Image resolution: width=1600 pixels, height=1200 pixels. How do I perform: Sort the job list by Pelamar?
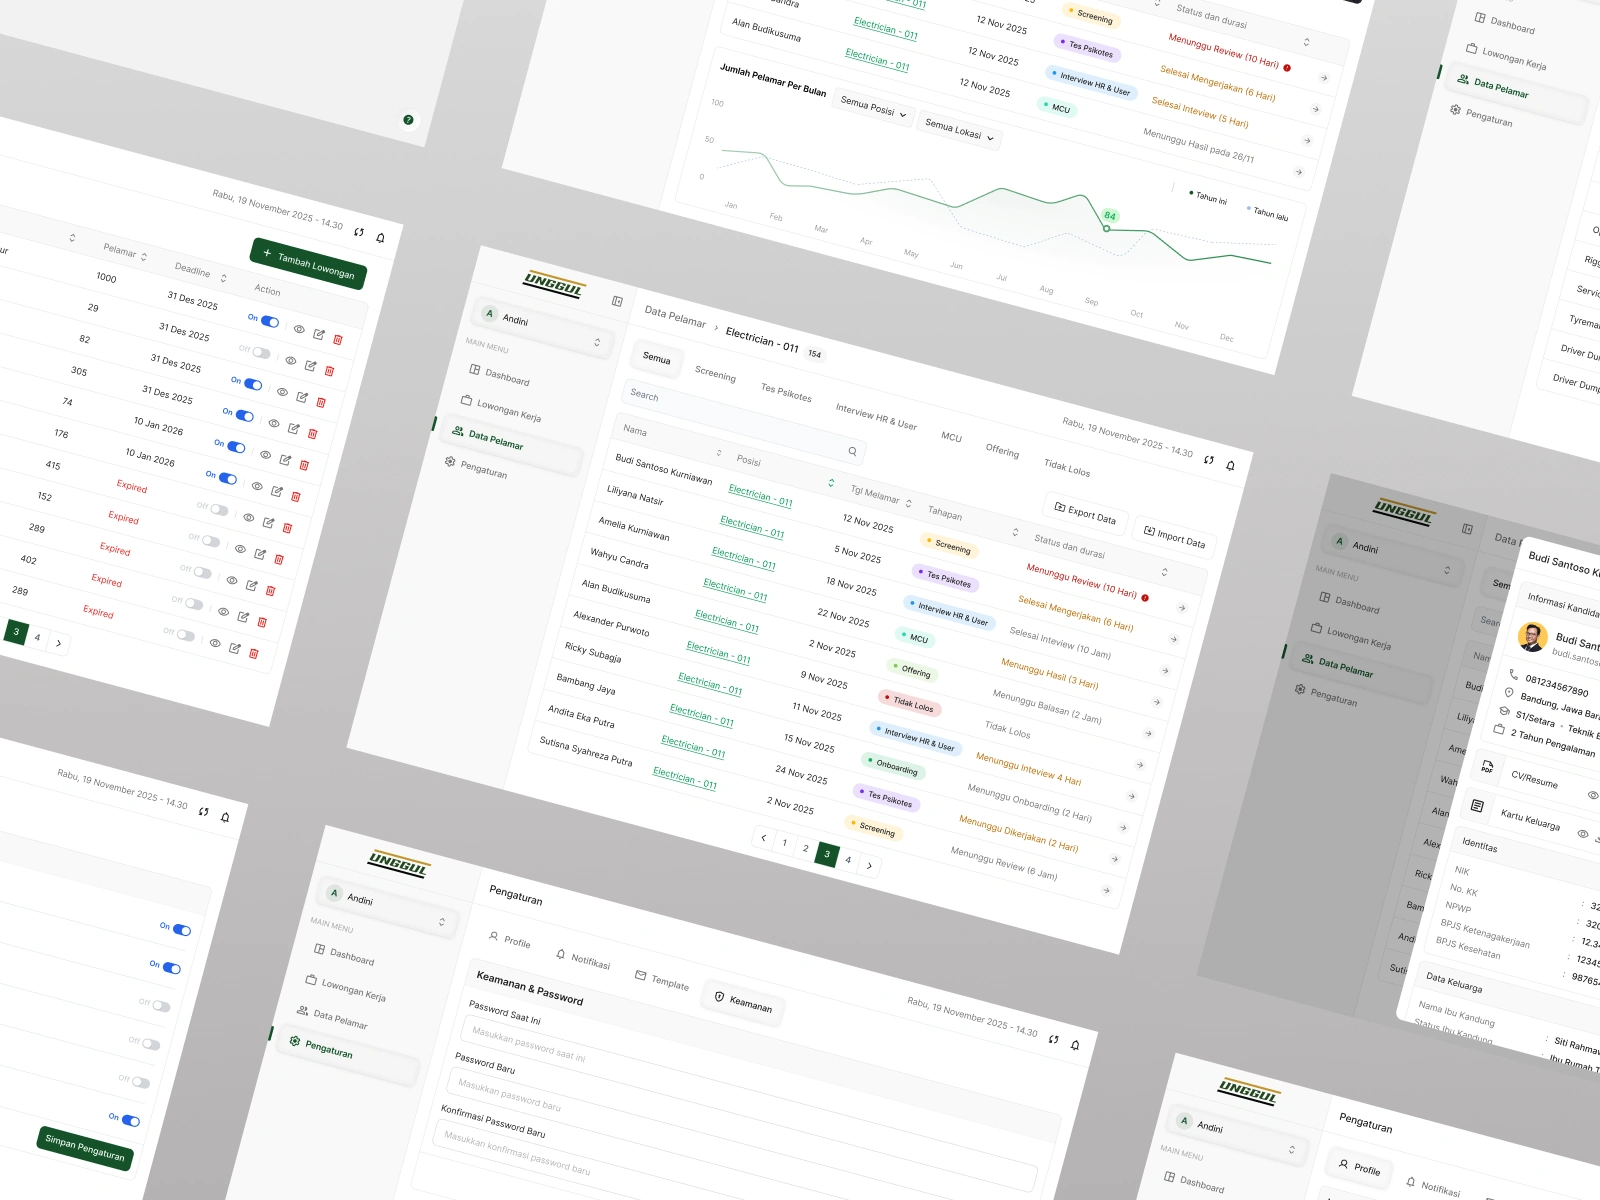(x=144, y=257)
